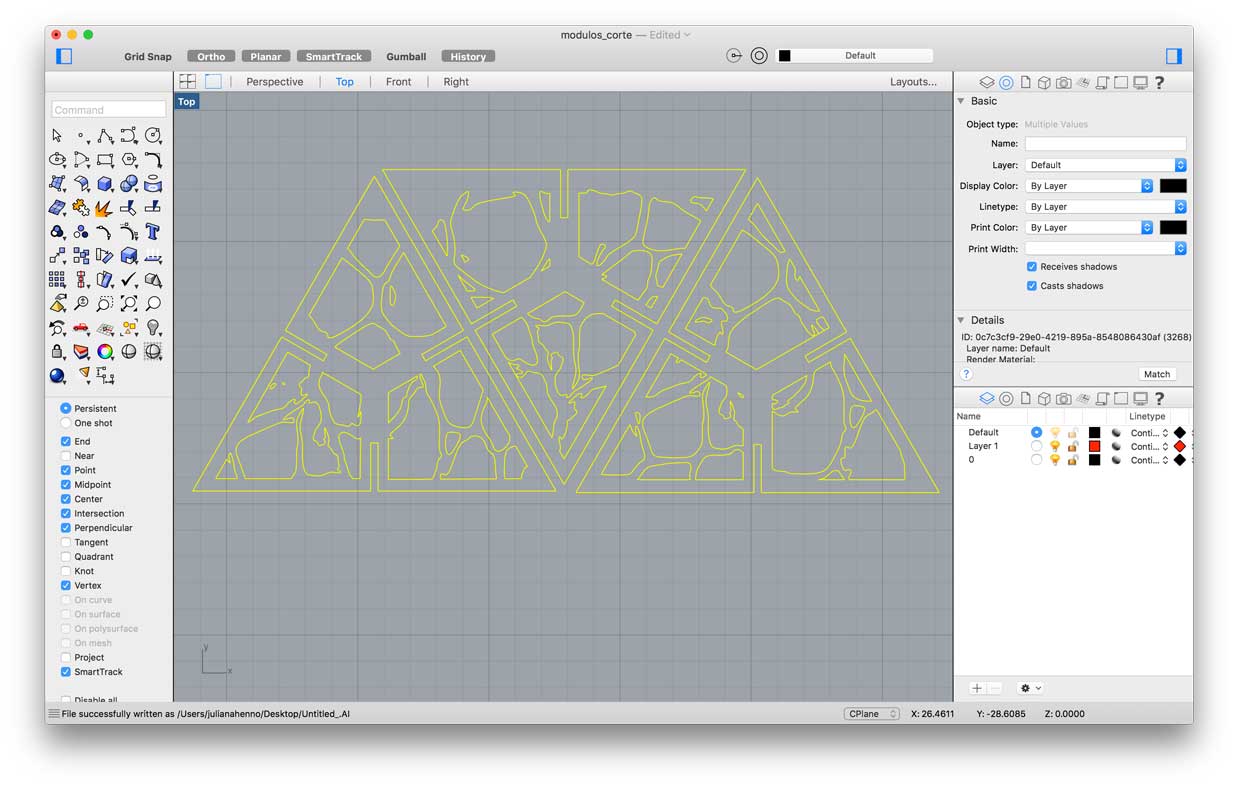Toggle the History button
This screenshot has height=788, width=1238.
[468, 57]
